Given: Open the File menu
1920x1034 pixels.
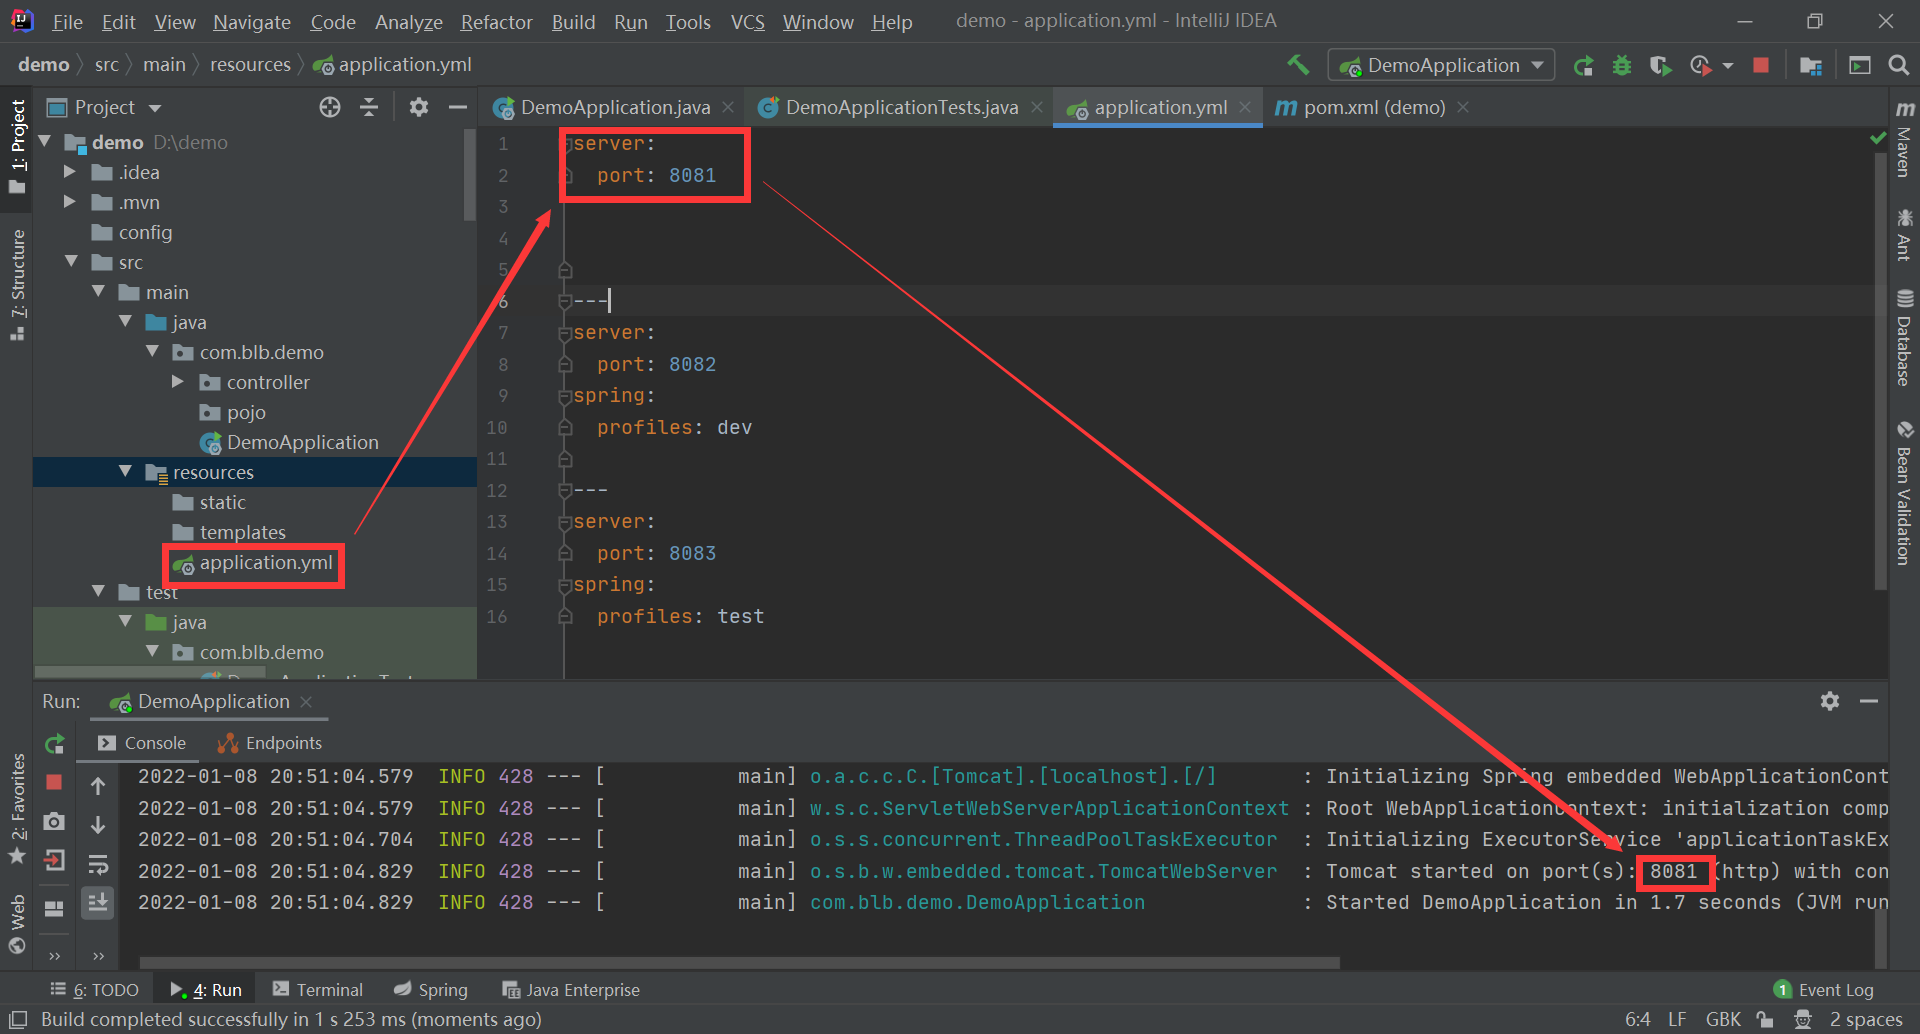Looking at the screenshot, I should 67,22.
